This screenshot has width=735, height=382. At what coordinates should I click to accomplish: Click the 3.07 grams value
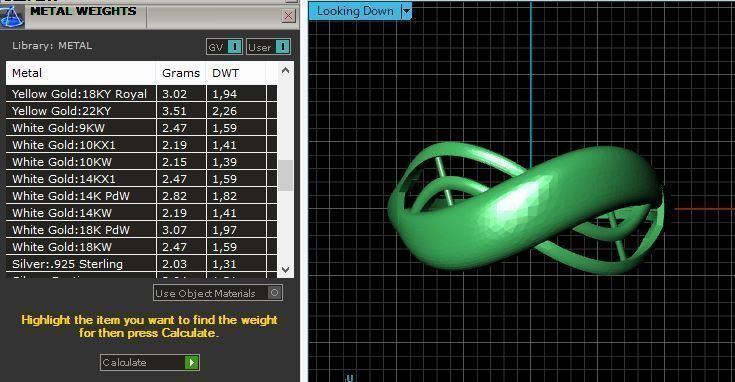point(174,230)
